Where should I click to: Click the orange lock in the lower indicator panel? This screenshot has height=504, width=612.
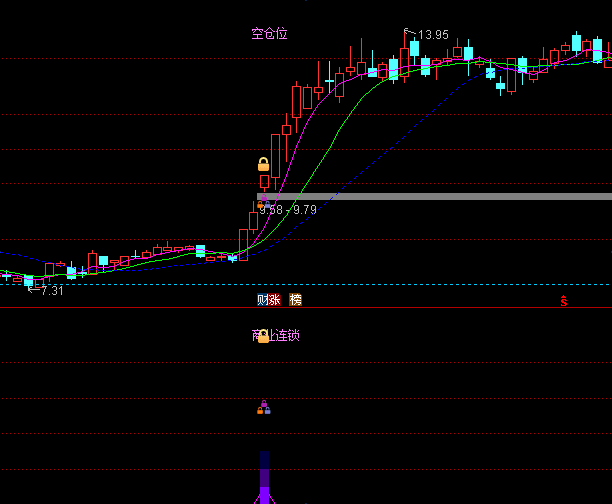point(260,410)
